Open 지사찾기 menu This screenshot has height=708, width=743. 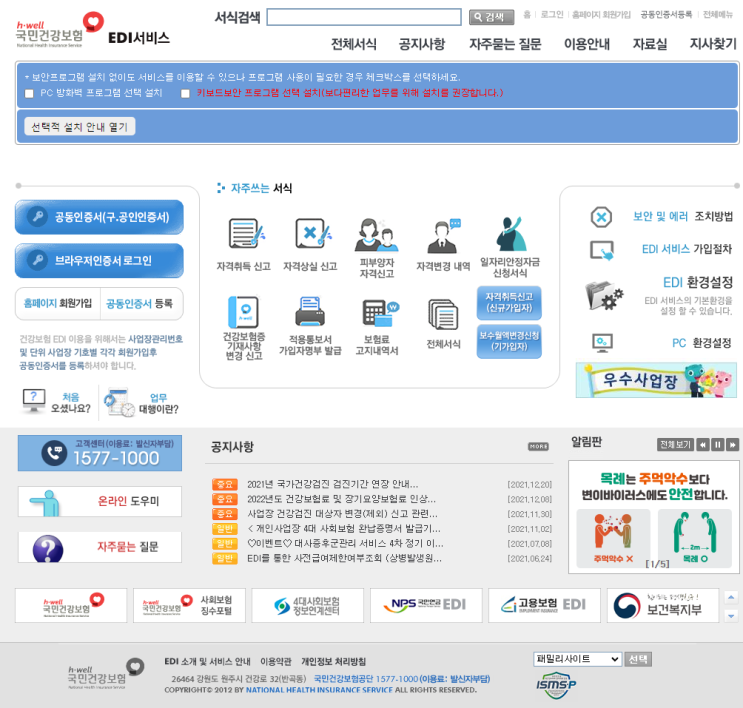click(x=713, y=44)
